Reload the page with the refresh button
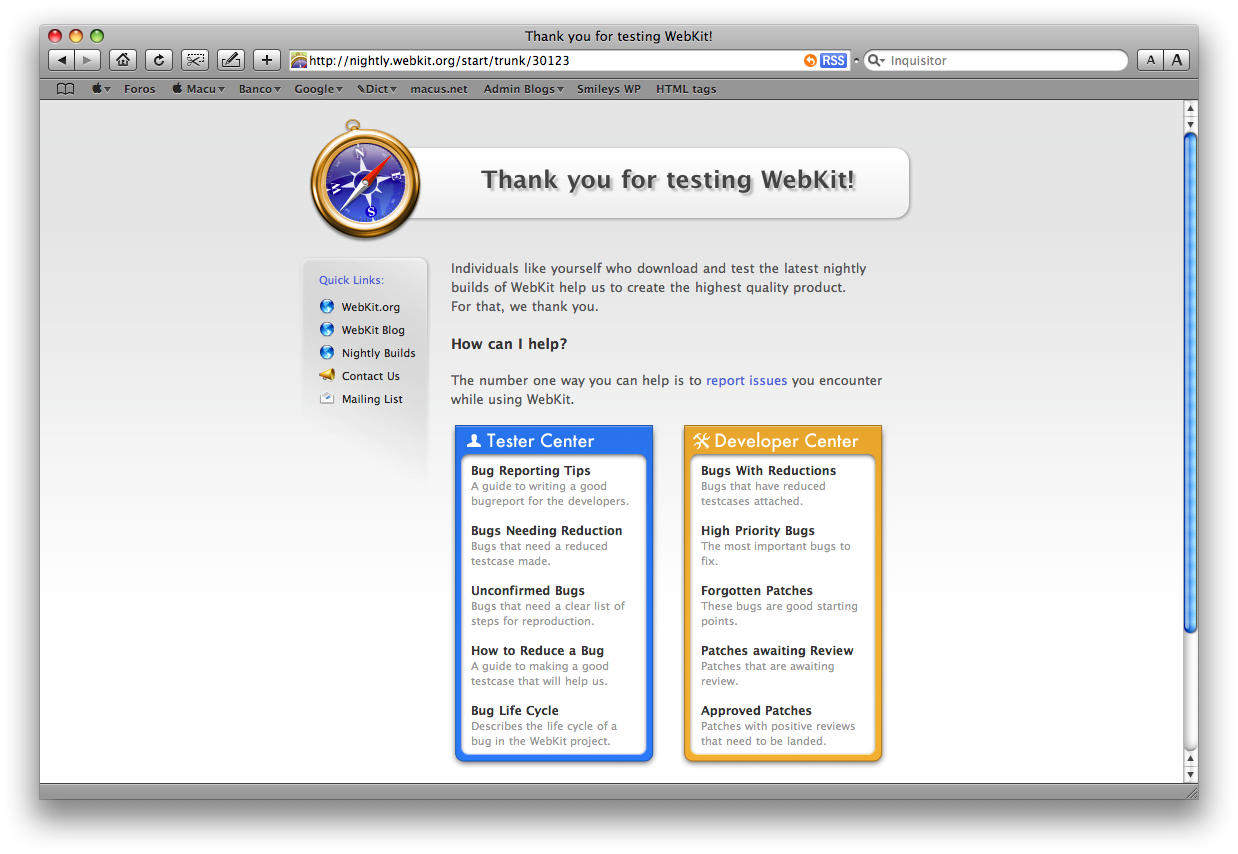Image resolution: width=1238 pixels, height=854 pixels. (158, 60)
